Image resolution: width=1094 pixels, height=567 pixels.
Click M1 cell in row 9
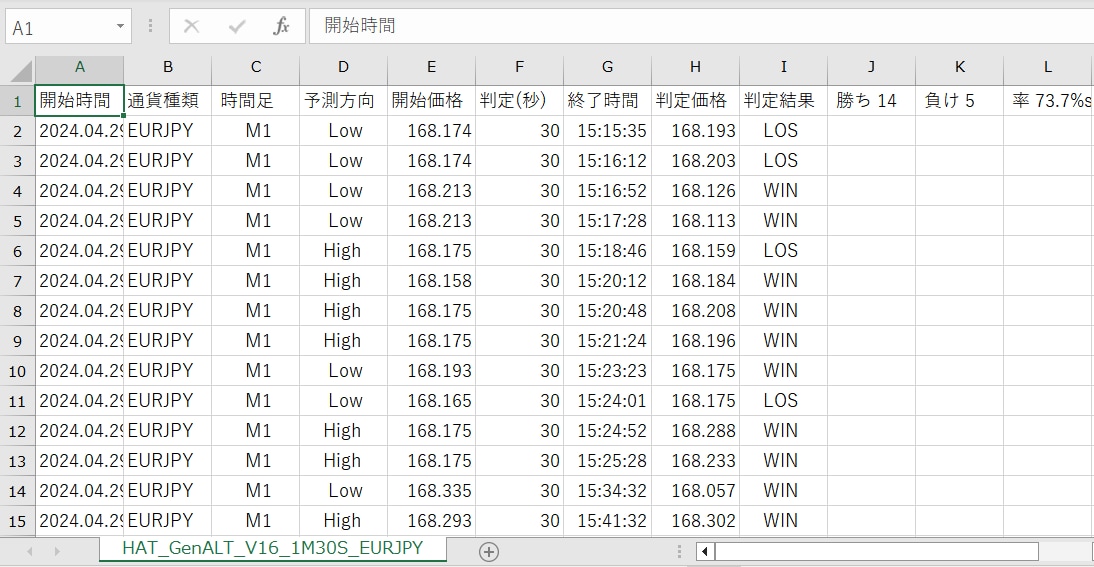[255, 340]
